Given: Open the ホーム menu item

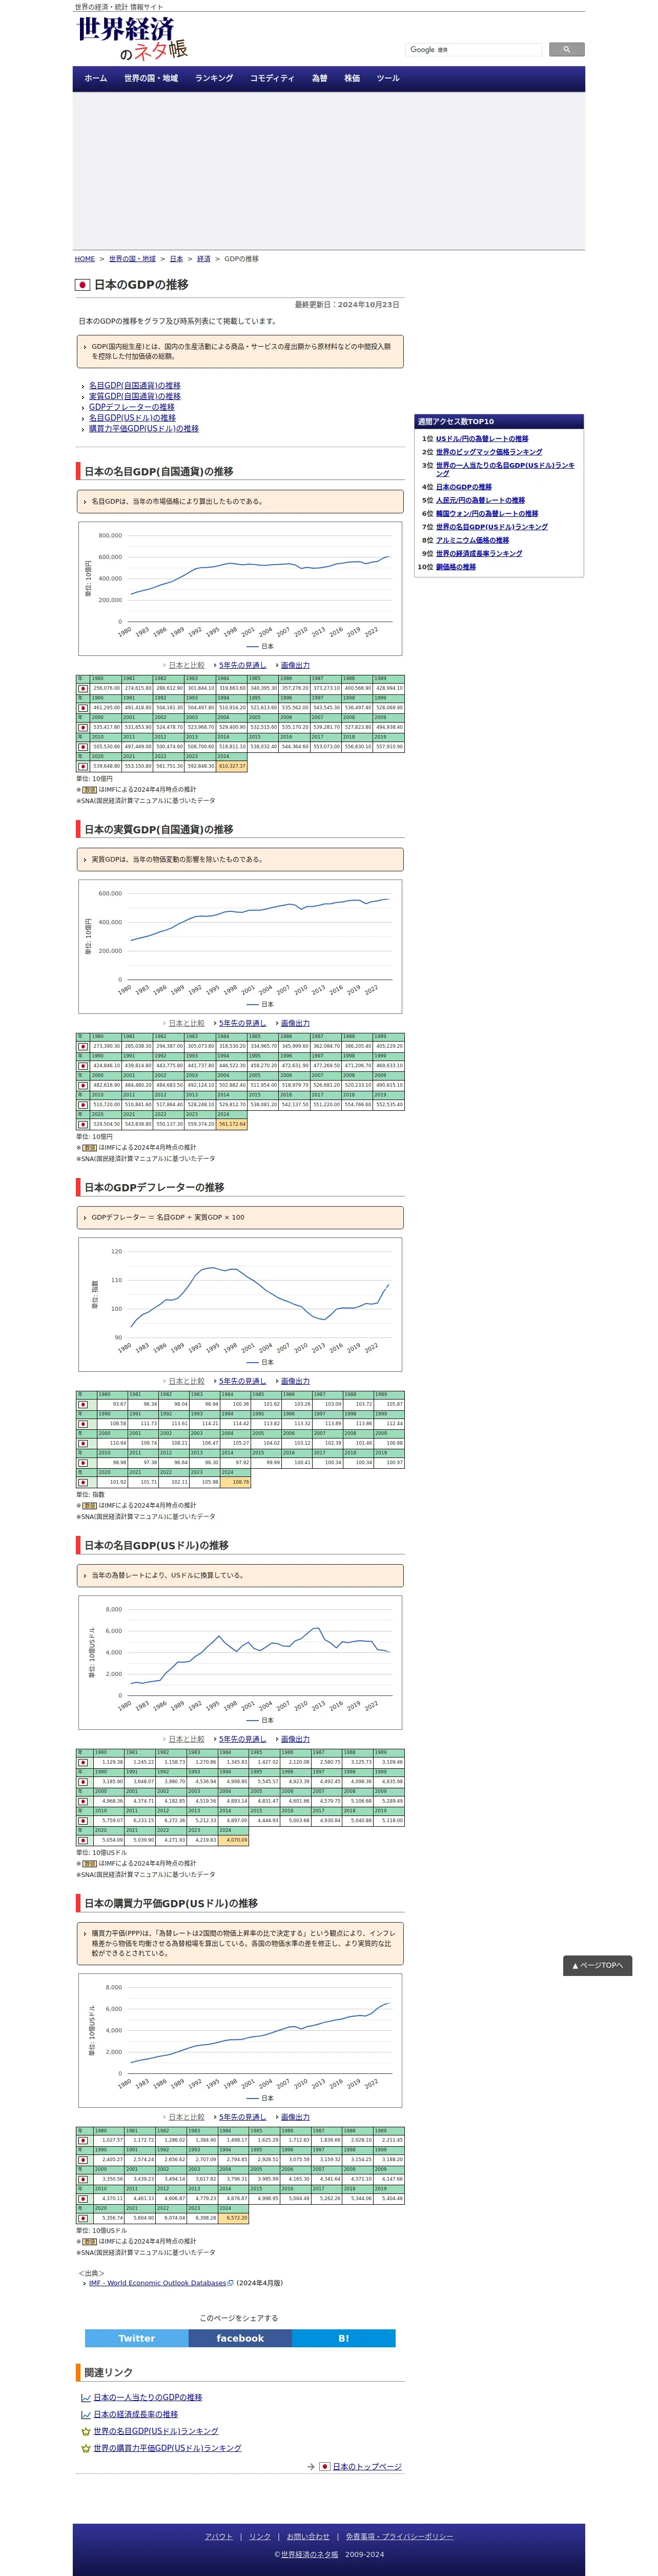Looking at the screenshot, I should coord(96,78).
